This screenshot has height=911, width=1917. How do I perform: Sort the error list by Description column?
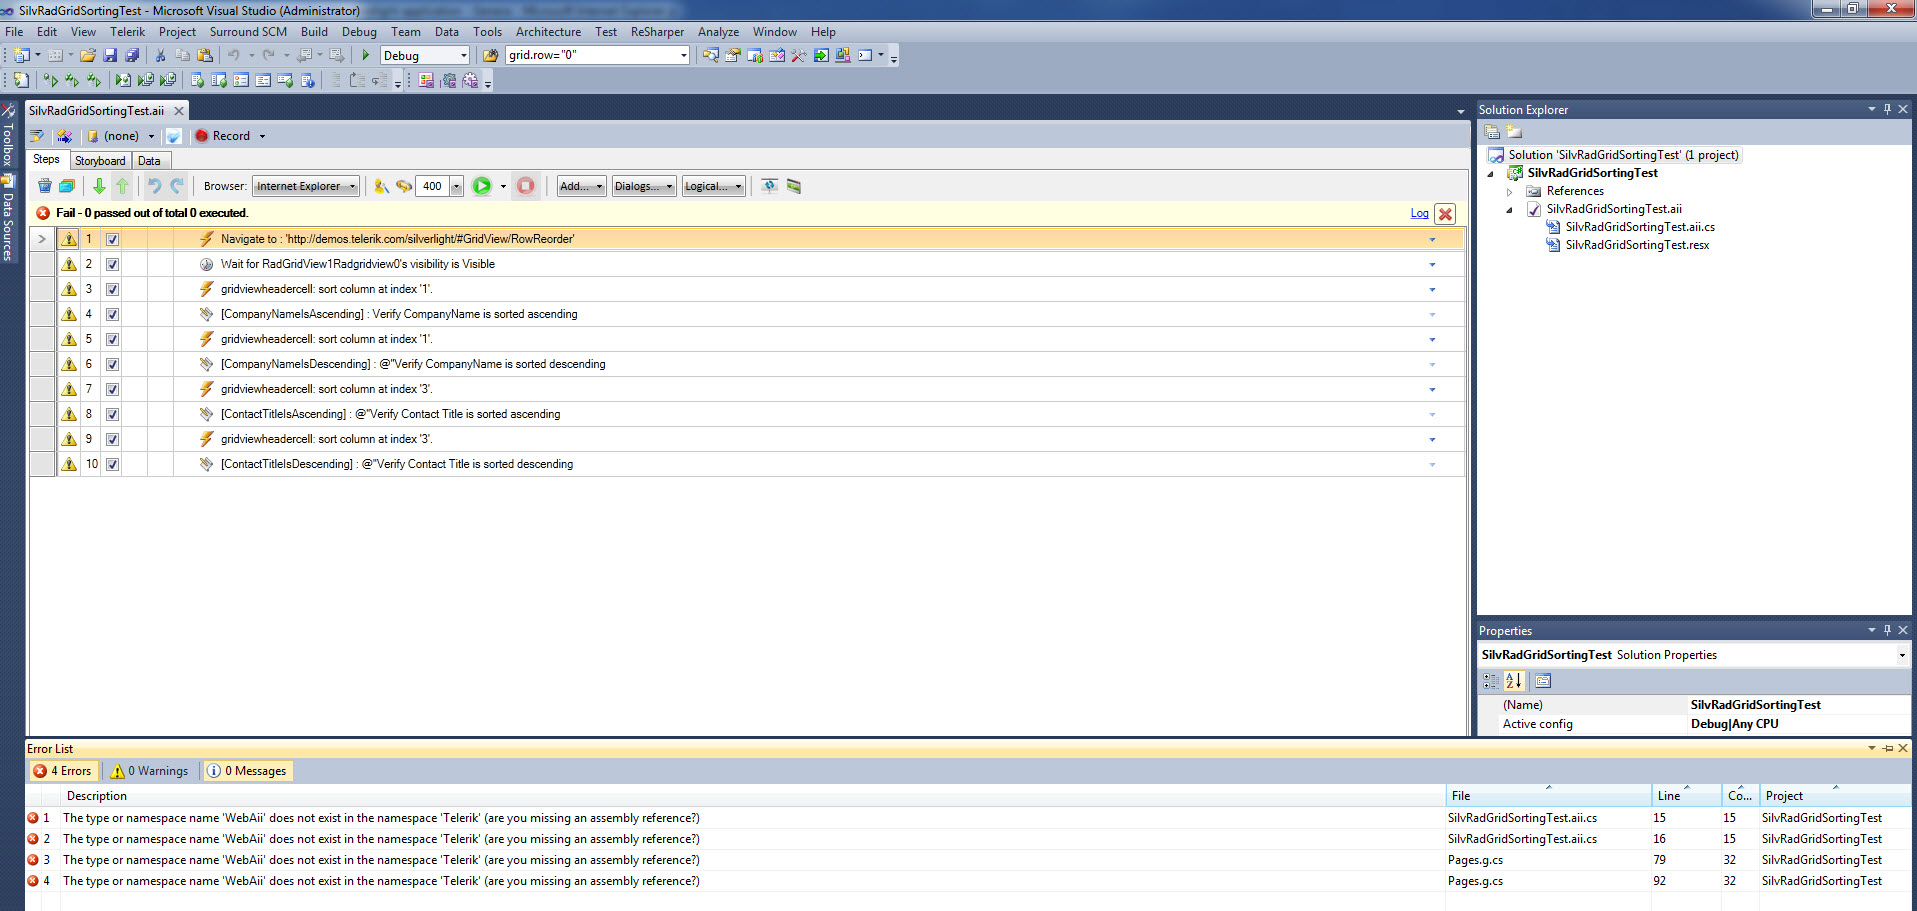753,796
